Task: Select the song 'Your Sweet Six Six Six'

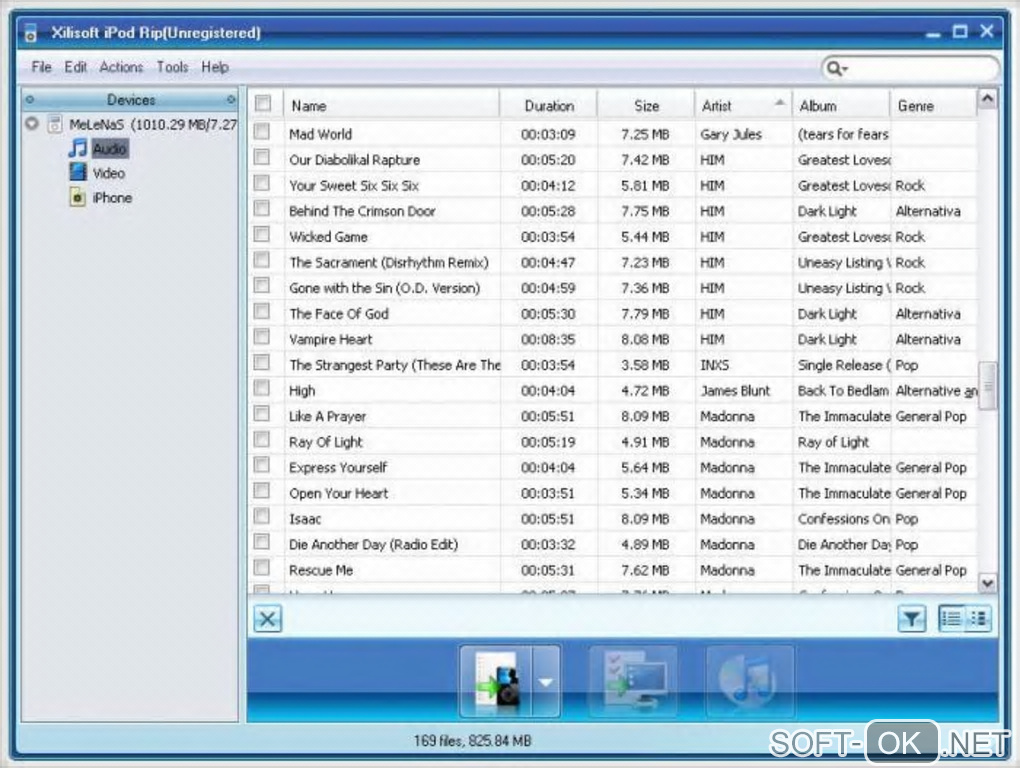Action: point(354,185)
